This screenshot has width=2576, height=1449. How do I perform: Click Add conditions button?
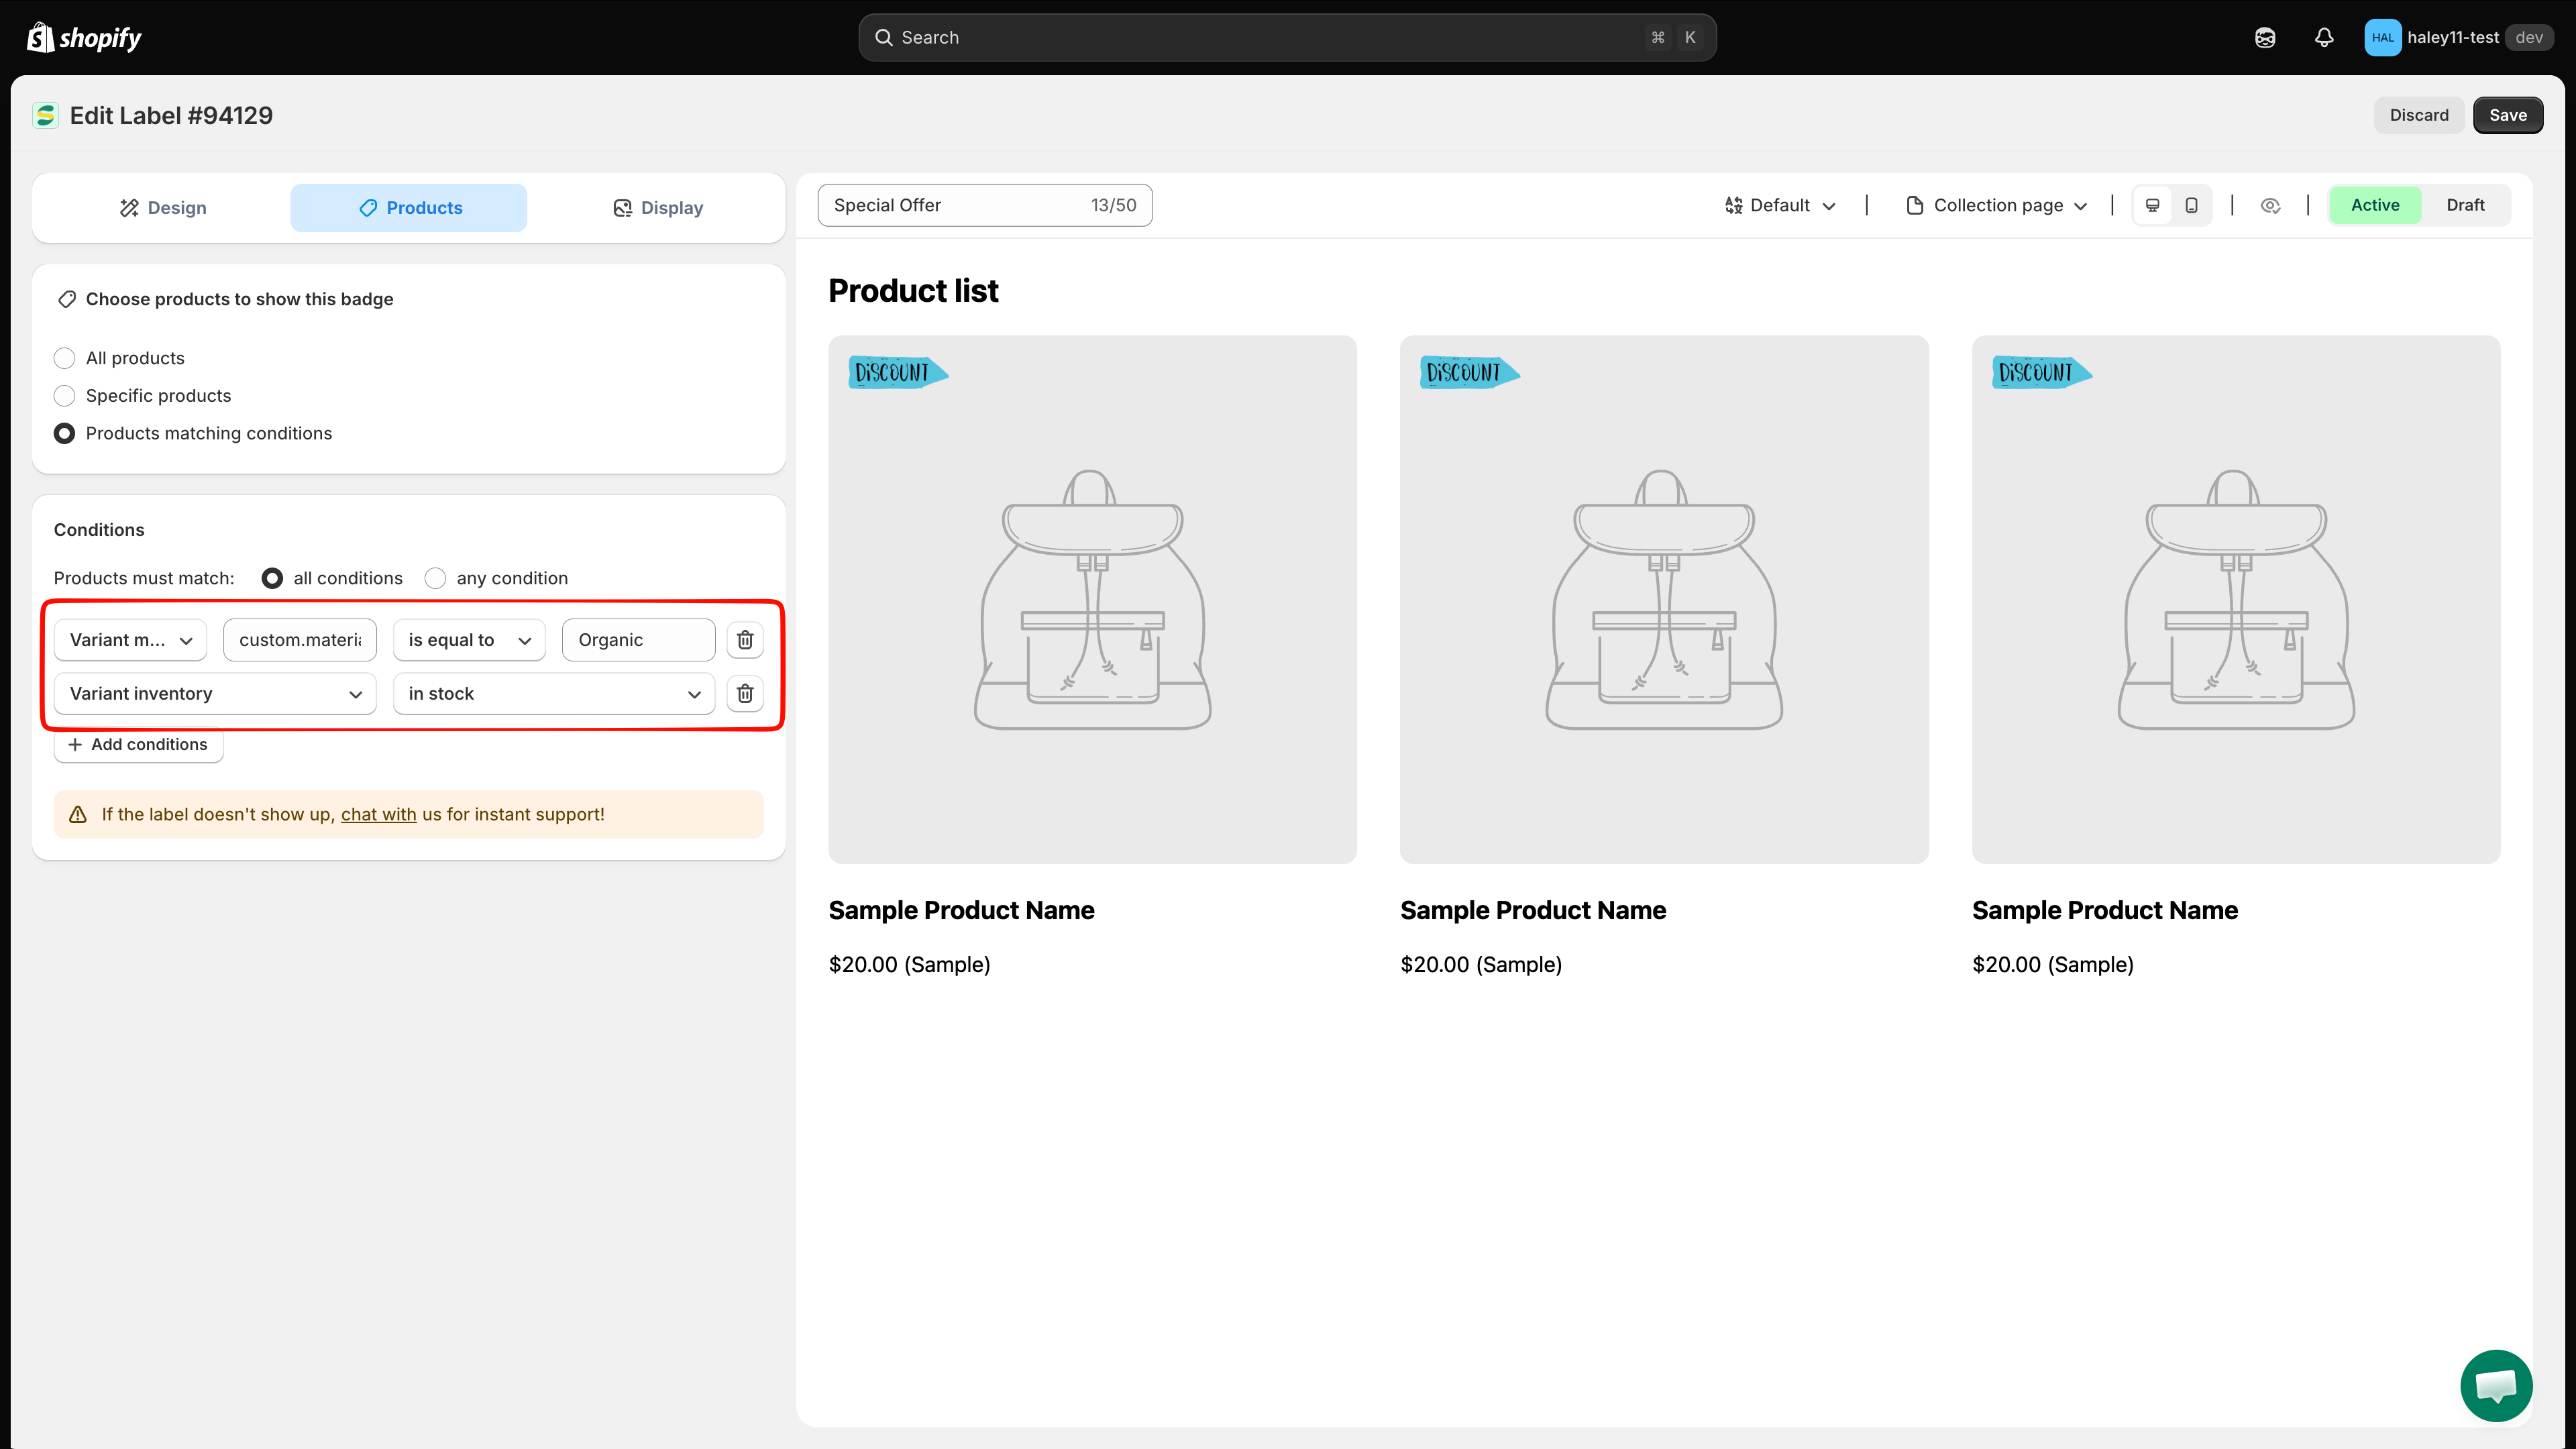[x=138, y=745]
